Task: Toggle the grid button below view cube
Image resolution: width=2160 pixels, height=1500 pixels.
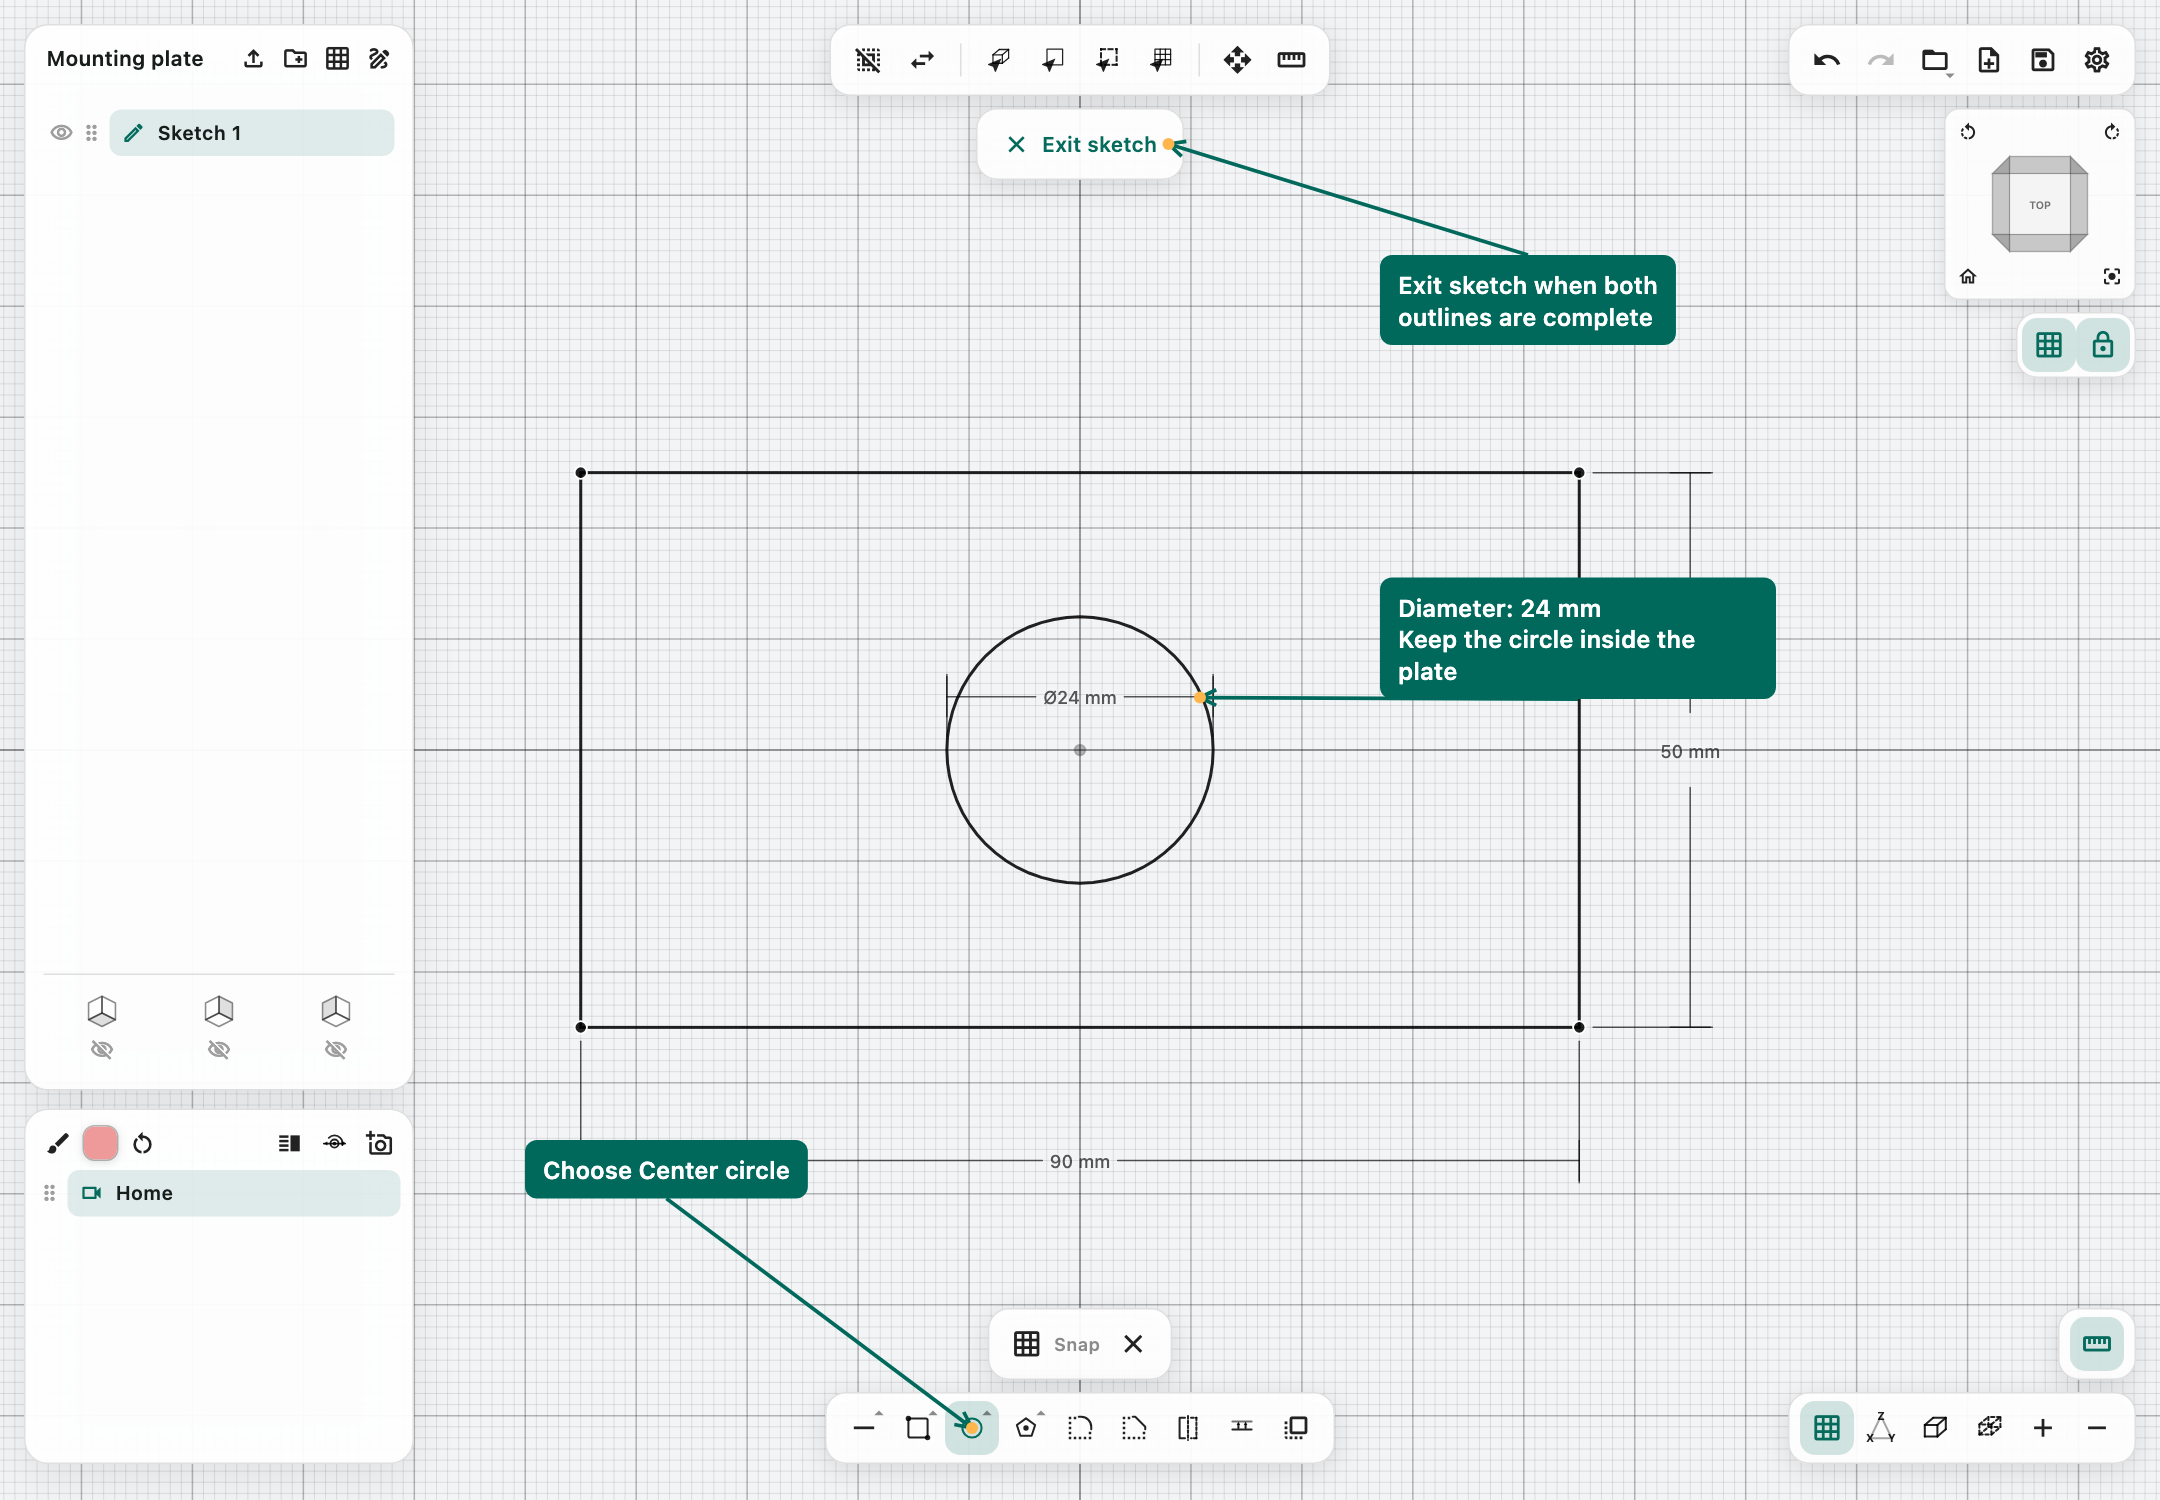Action: (x=2049, y=345)
